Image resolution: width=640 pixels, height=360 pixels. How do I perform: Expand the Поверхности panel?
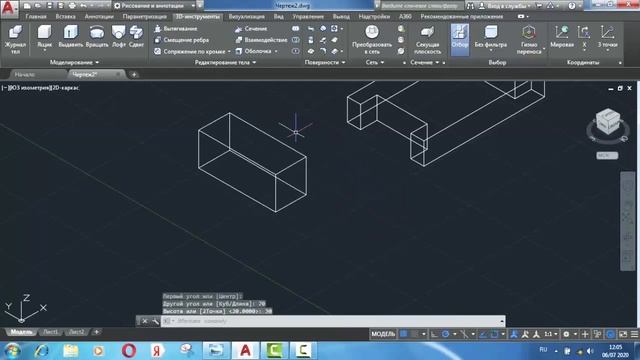click(325, 62)
